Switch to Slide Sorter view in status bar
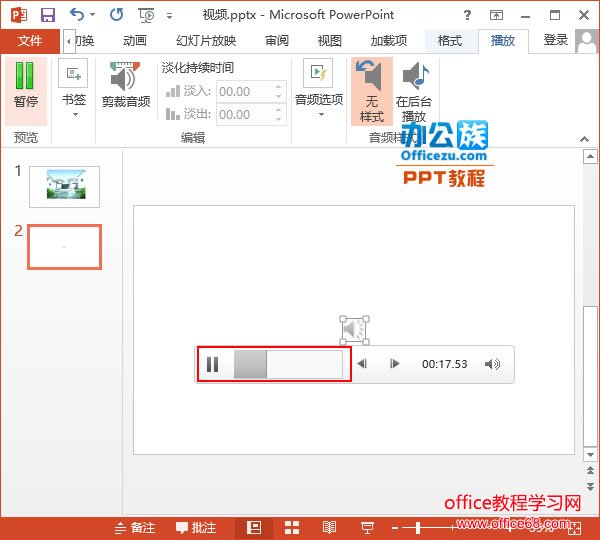Viewport: 600px width, 540px height. 293,528
